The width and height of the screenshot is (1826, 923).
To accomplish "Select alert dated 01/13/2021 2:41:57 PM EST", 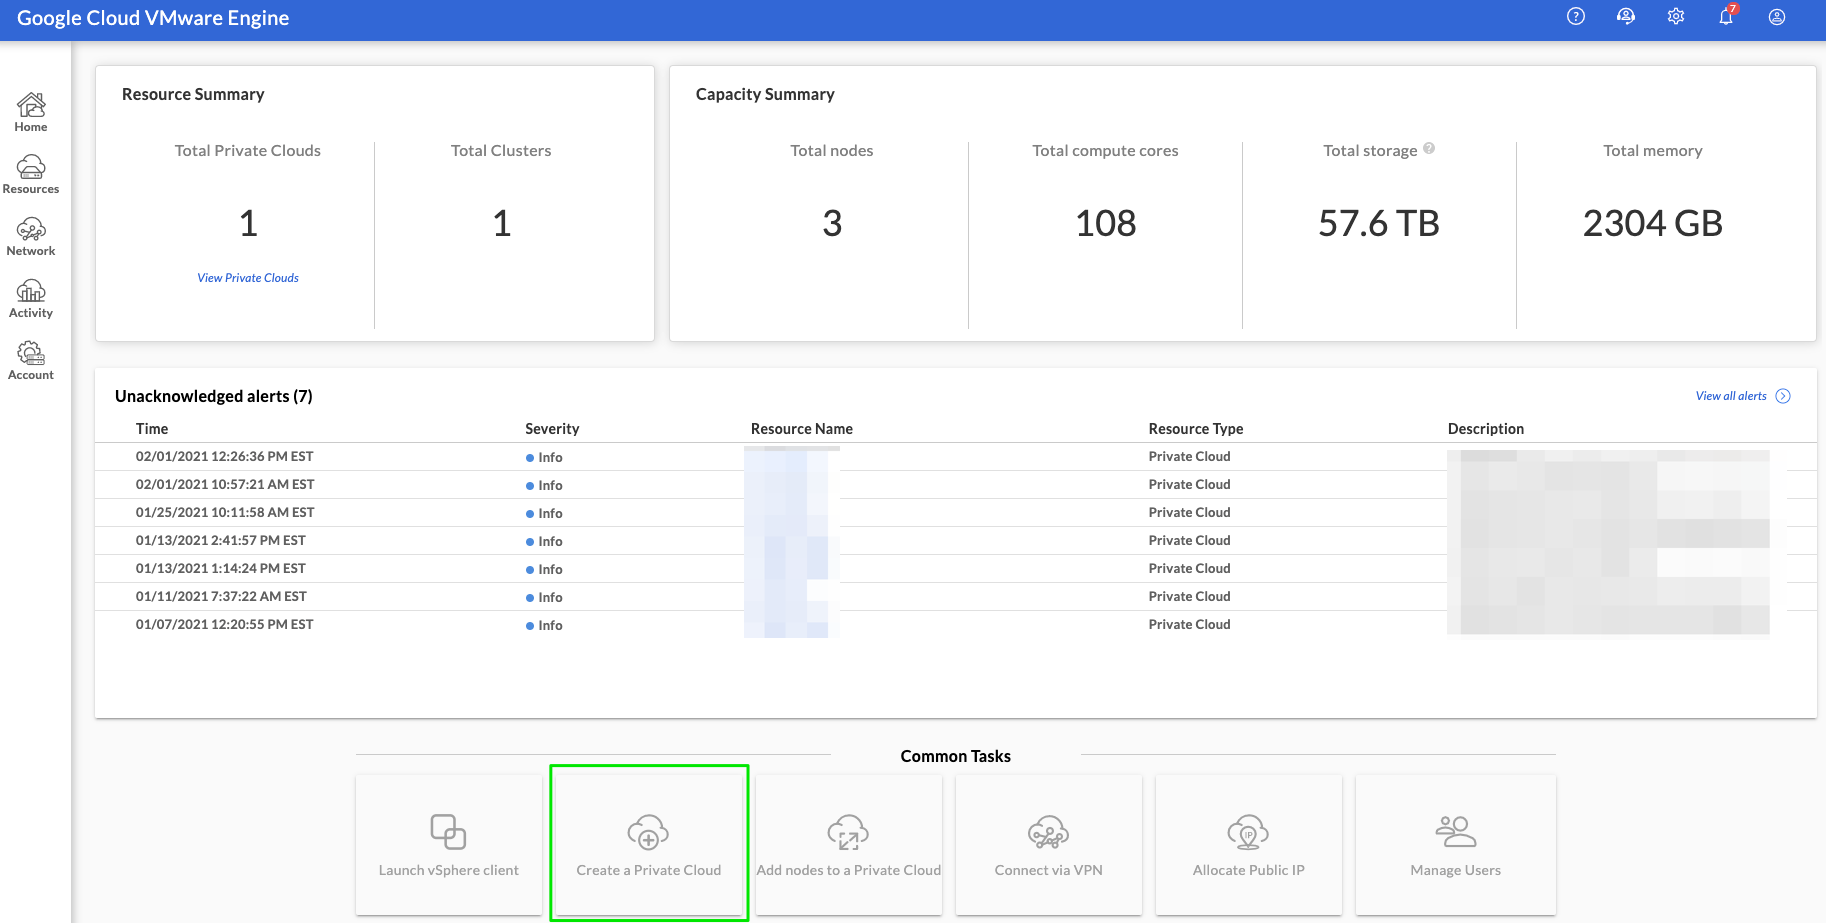I will click(955, 540).
